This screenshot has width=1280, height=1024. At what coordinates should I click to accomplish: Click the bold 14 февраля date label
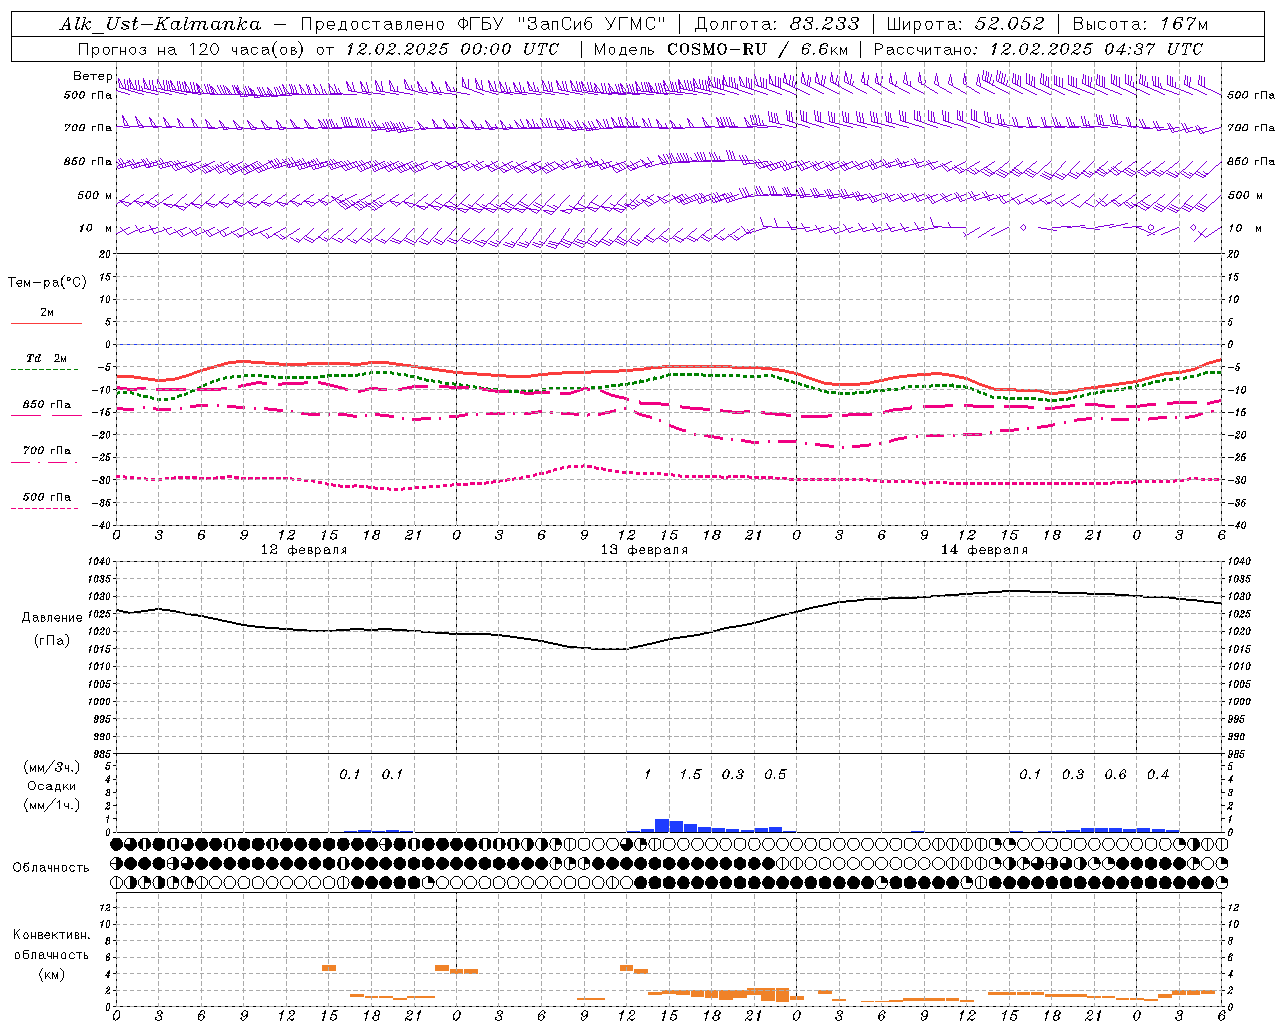984,550
